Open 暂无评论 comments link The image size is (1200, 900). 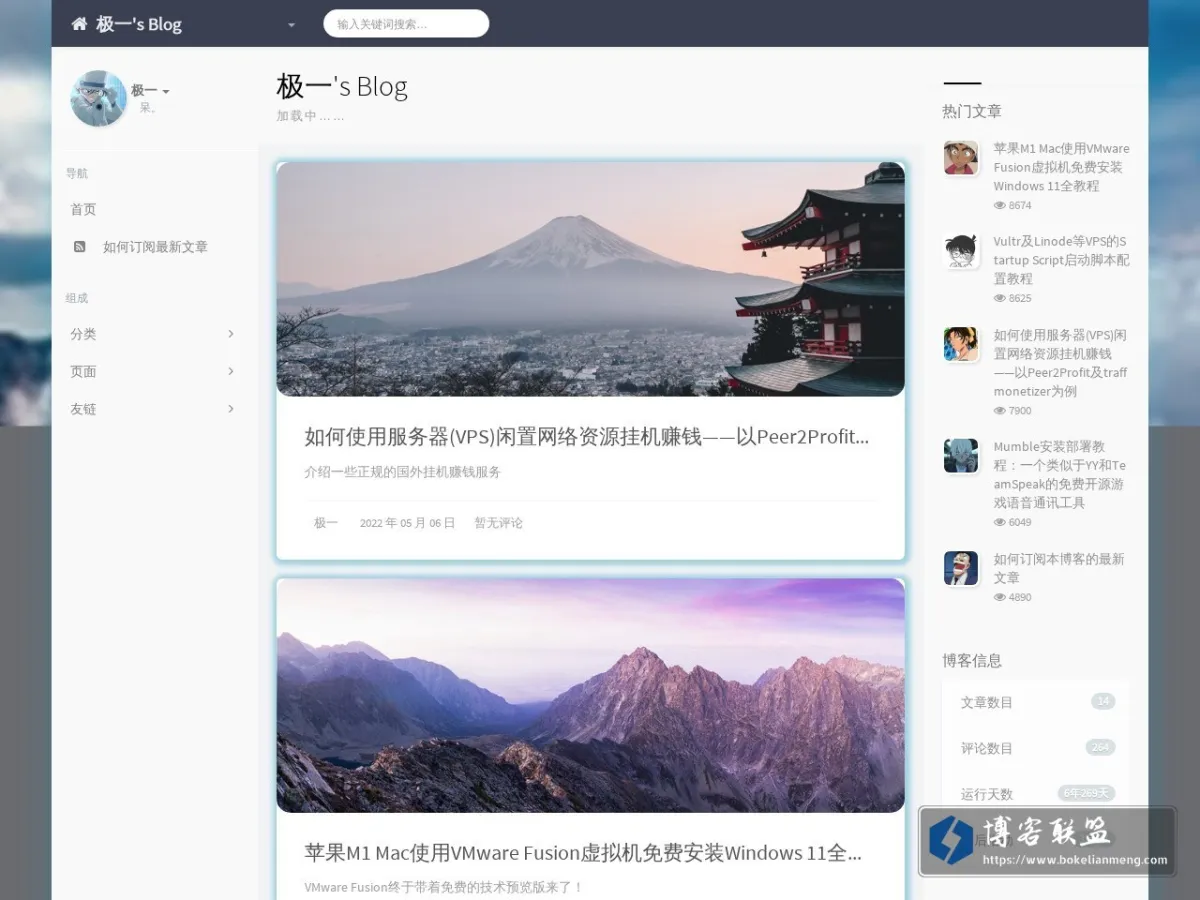498,523
